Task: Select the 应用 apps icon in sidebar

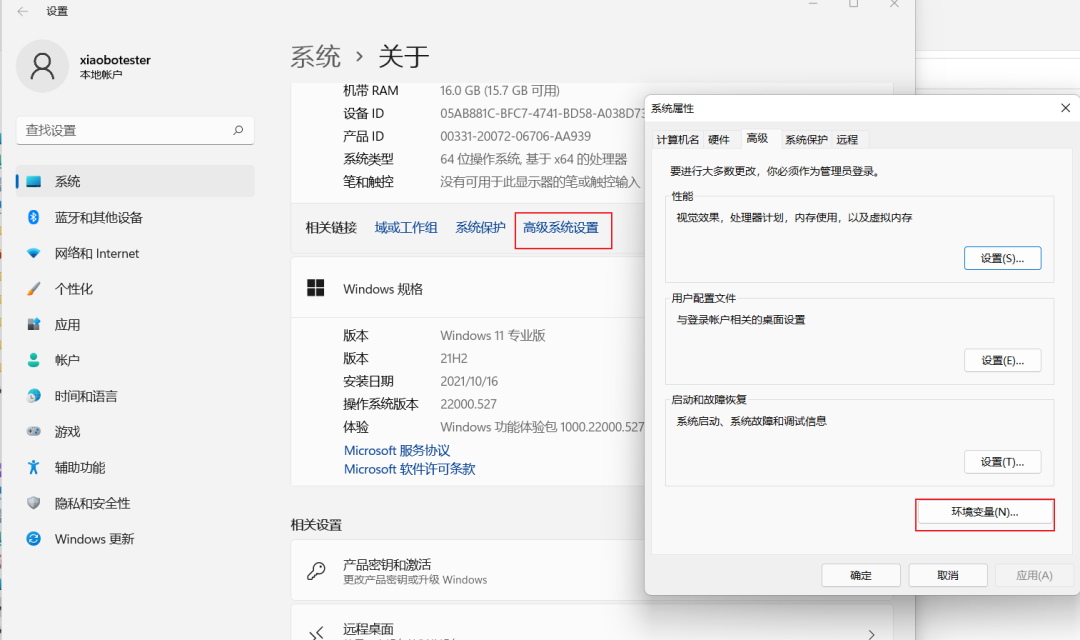Action: [x=33, y=325]
